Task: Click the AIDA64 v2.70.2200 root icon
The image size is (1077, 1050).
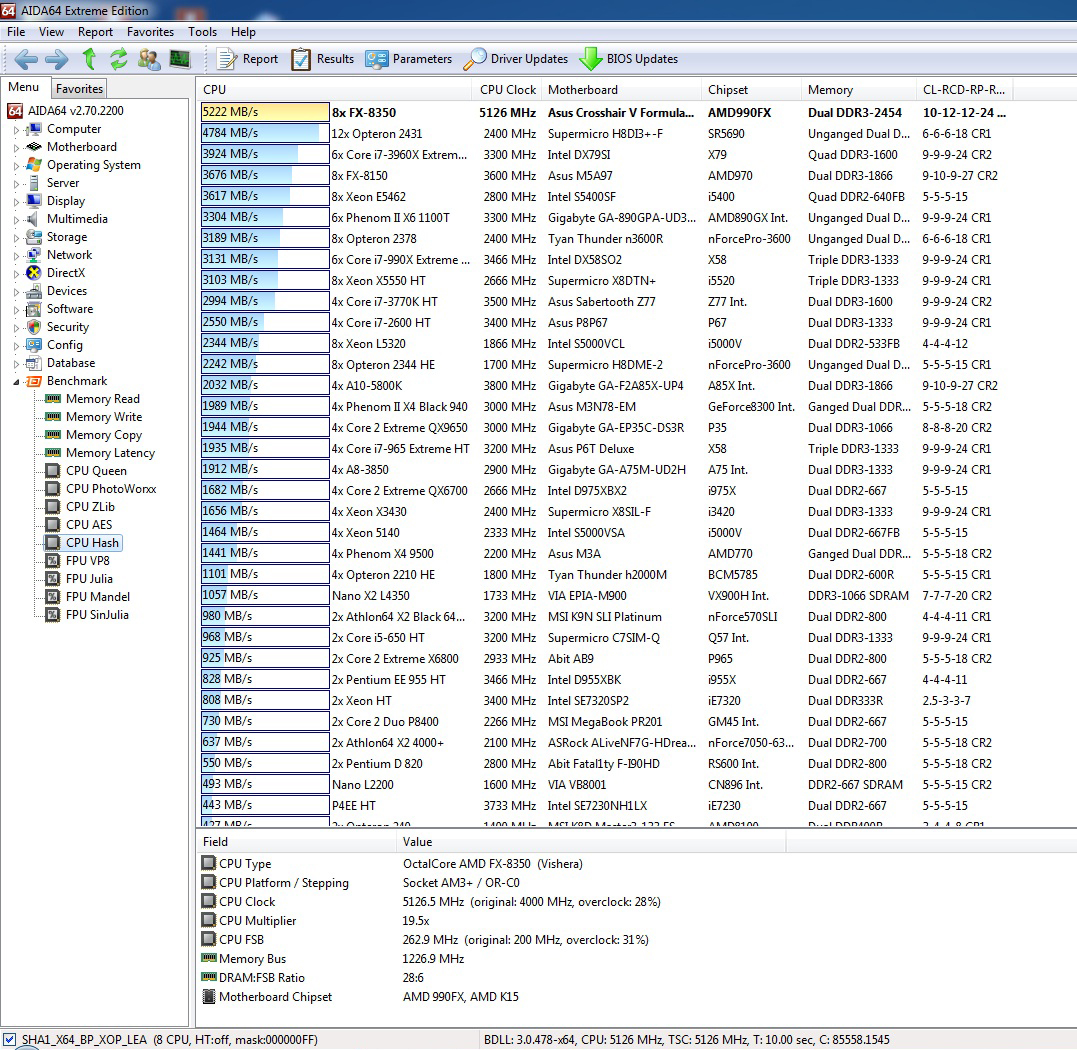Action: (15, 111)
